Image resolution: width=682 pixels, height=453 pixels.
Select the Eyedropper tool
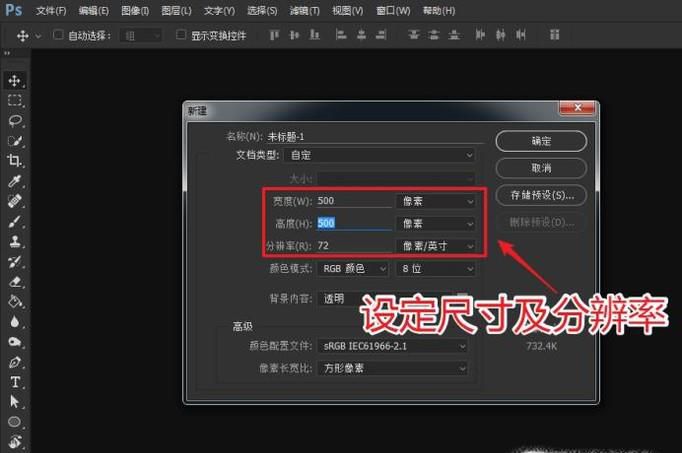point(15,181)
